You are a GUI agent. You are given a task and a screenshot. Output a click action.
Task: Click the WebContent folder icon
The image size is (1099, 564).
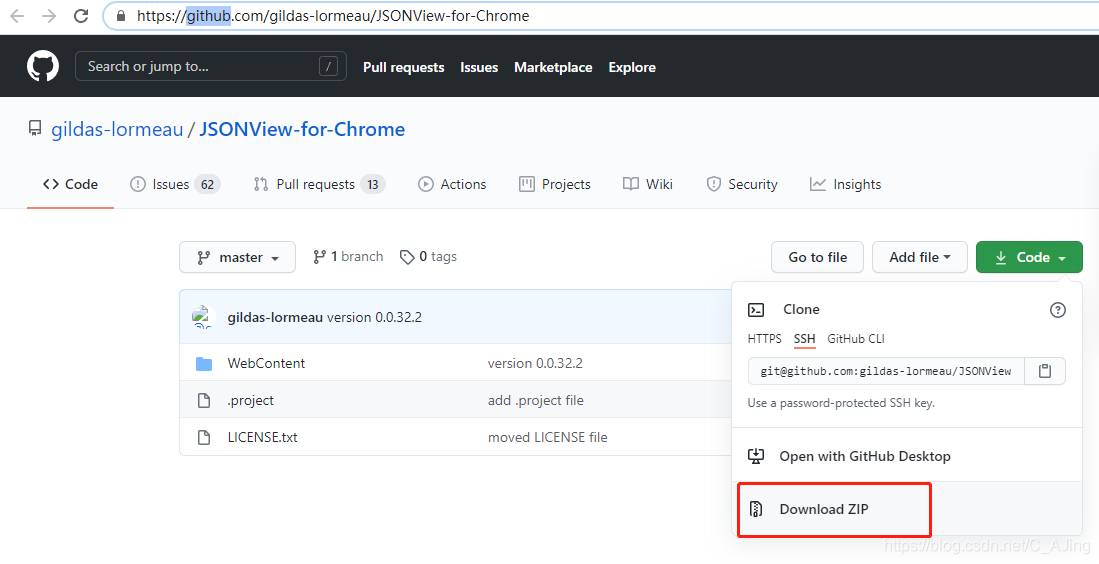(204, 363)
